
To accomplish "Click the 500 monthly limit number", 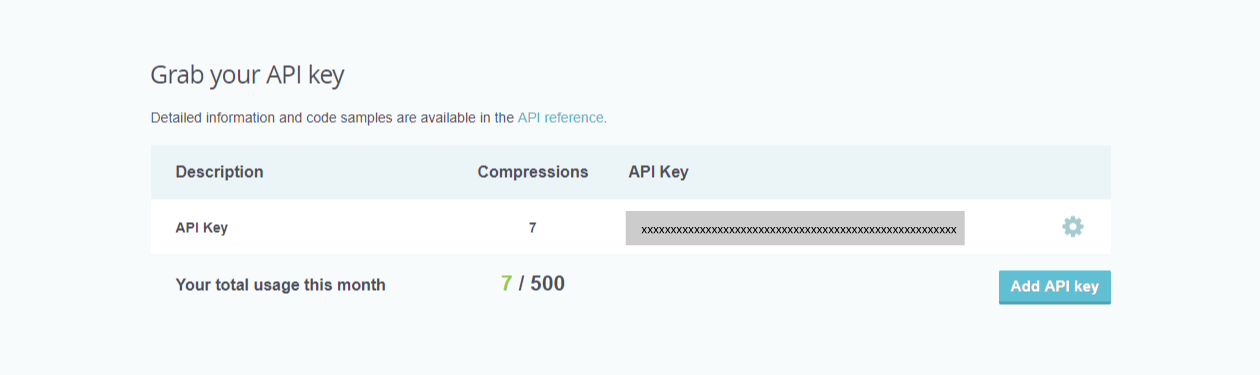I will click(x=547, y=284).
